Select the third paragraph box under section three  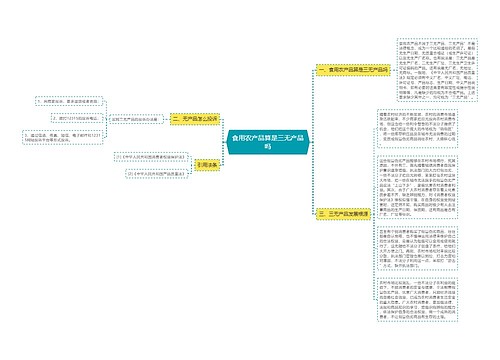coord(417,248)
